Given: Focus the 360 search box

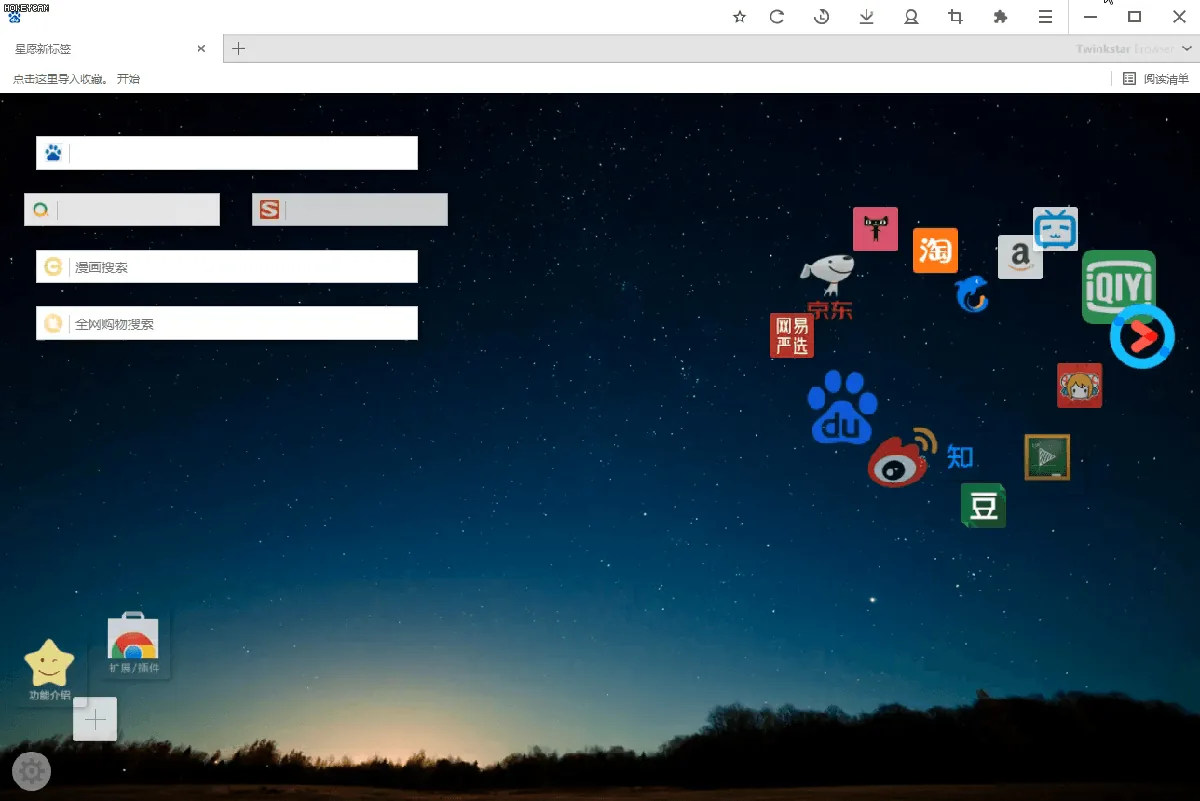Looking at the screenshot, I should coord(122,210).
